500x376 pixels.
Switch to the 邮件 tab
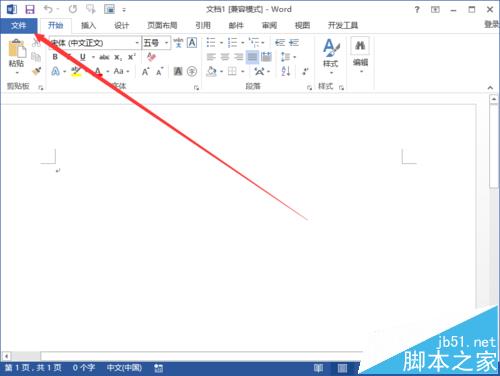click(236, 25)
